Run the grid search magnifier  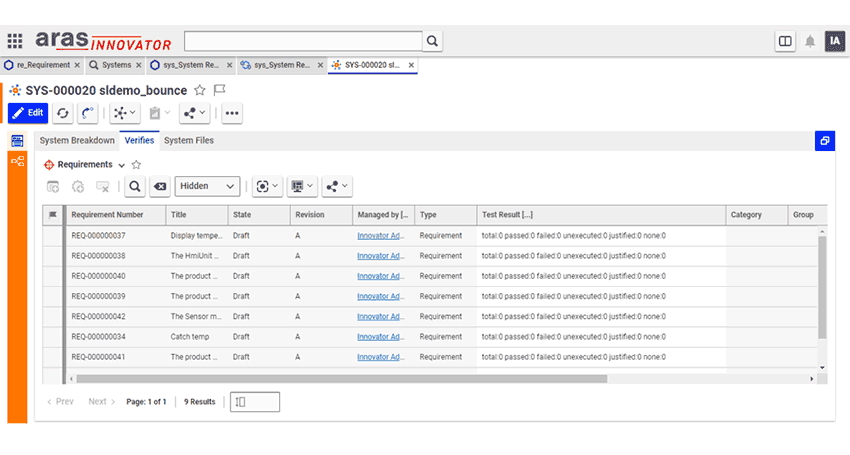(135, 187)
